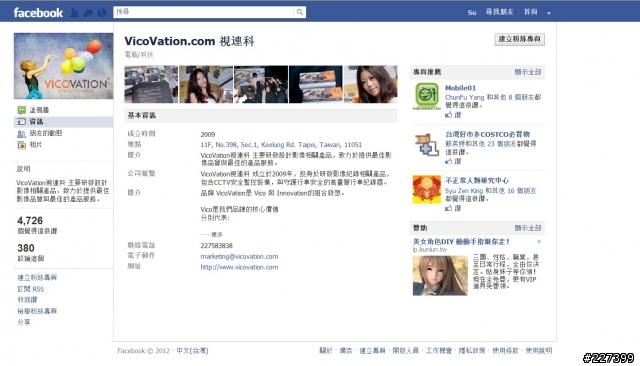Go to home link in header
The height and width of the screenshot is (366, 640).
tap(531, 12)
